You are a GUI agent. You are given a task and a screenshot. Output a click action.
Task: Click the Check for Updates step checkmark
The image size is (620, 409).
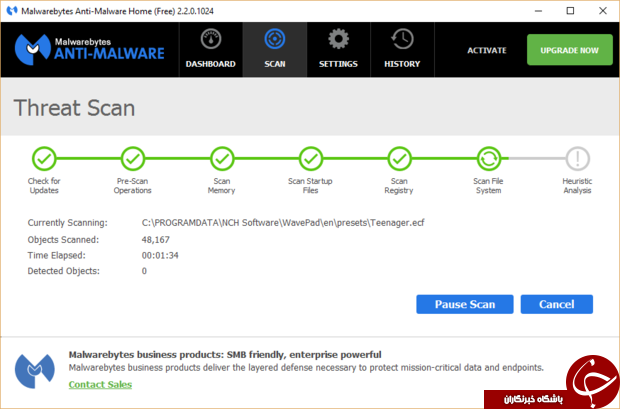[44, 159]
